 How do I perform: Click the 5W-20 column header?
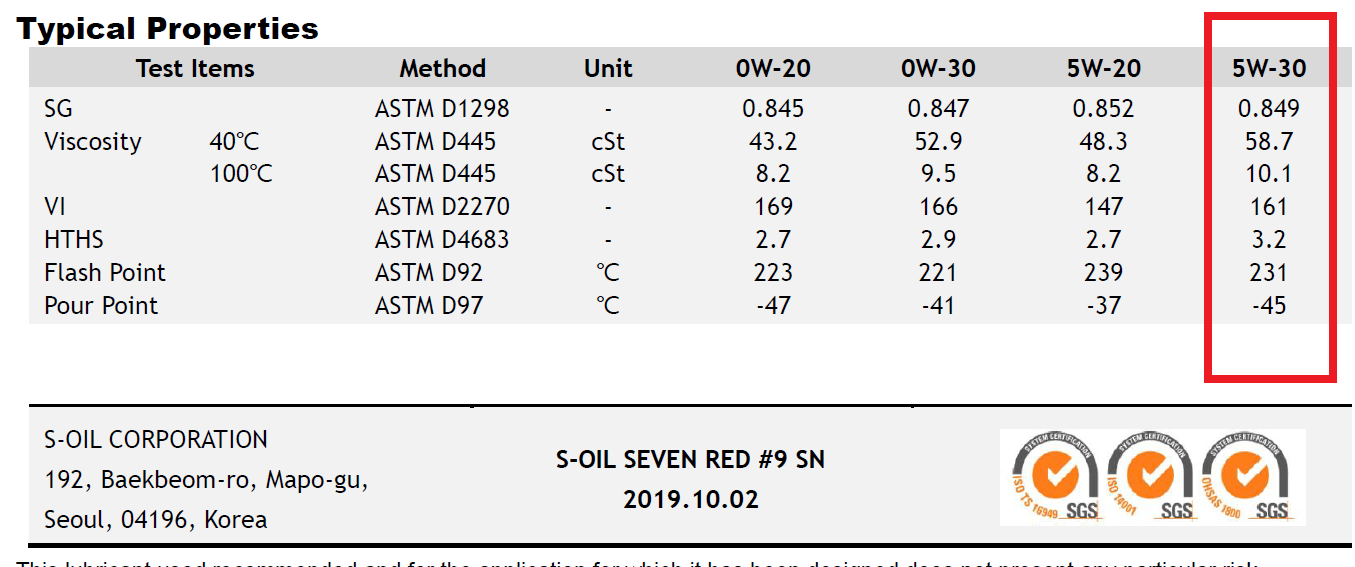(1103, 68)
